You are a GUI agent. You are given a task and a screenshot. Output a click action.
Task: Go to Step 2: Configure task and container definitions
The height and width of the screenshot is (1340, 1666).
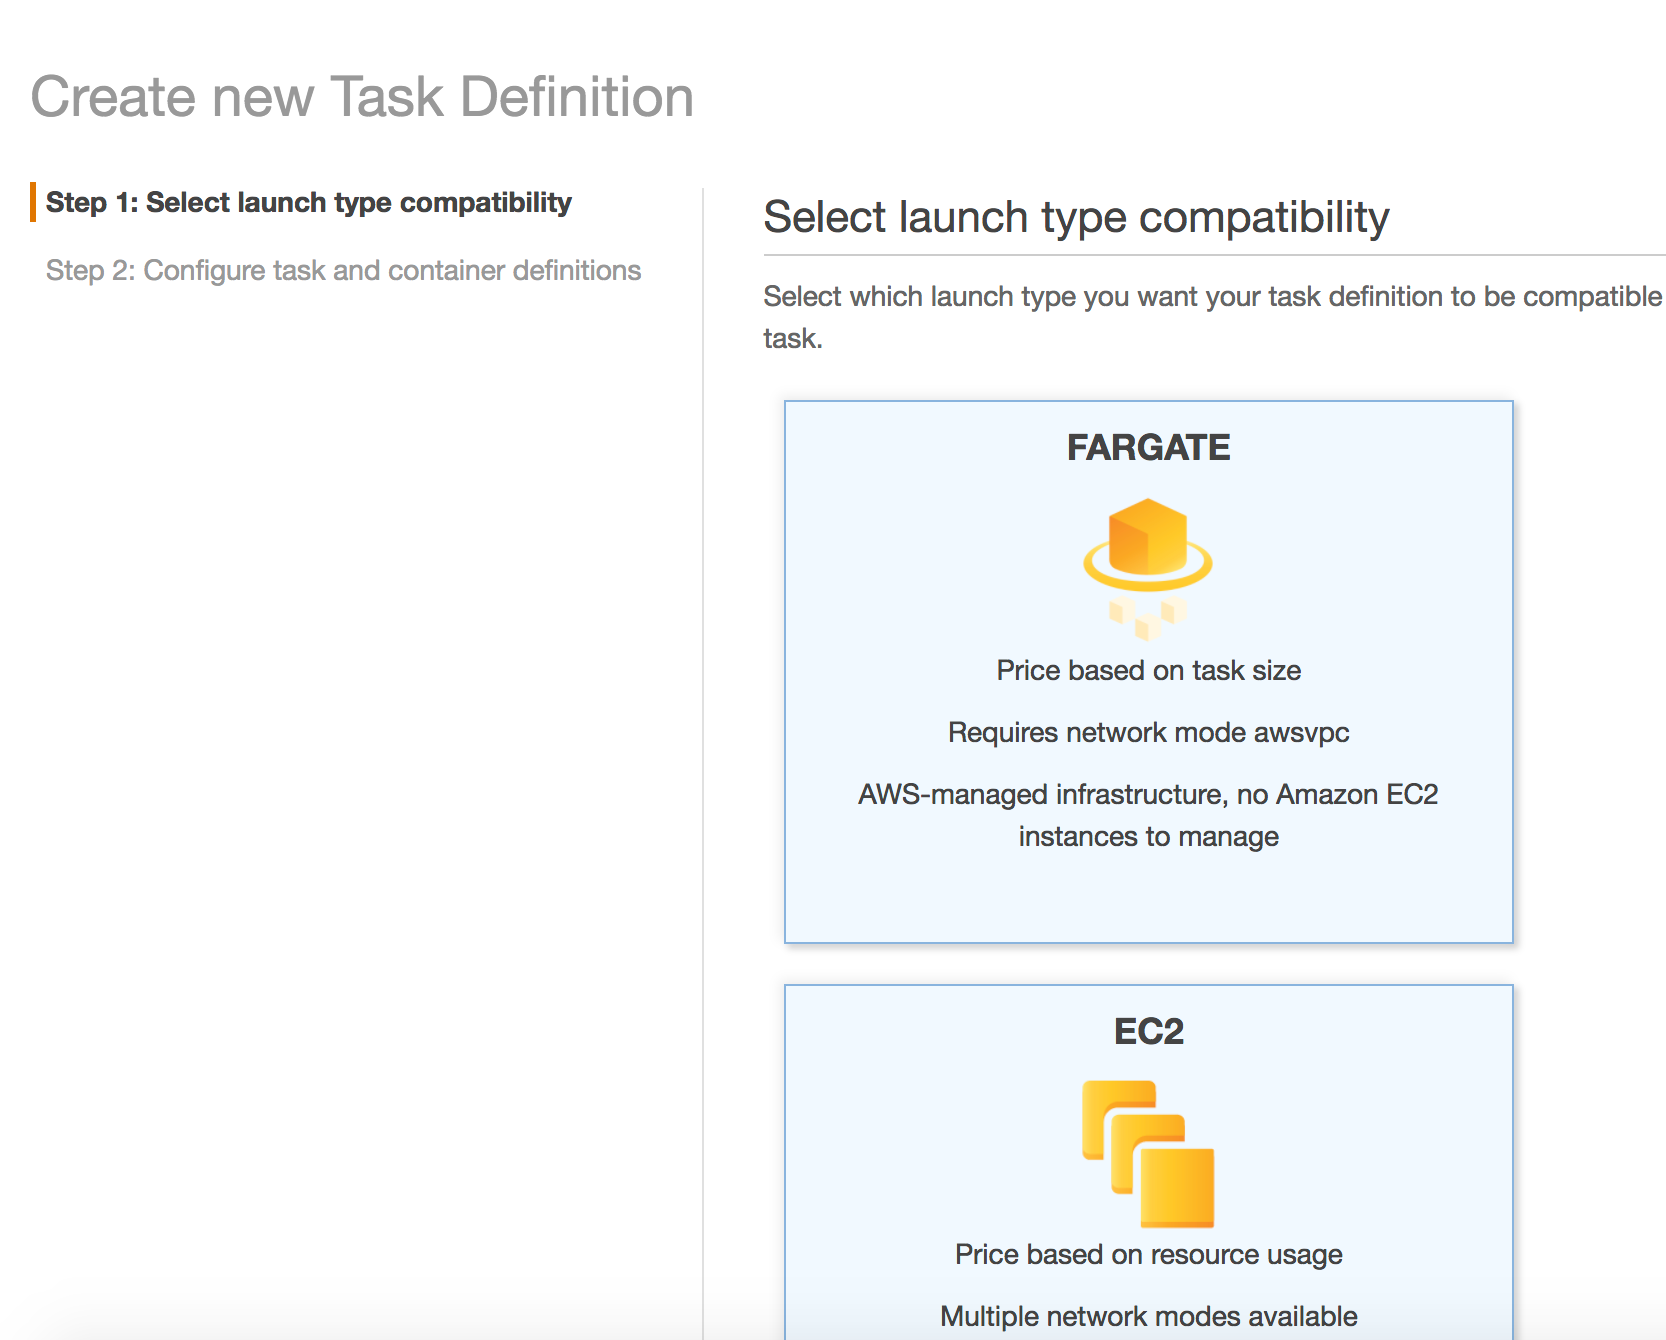[x=343, y=271]
